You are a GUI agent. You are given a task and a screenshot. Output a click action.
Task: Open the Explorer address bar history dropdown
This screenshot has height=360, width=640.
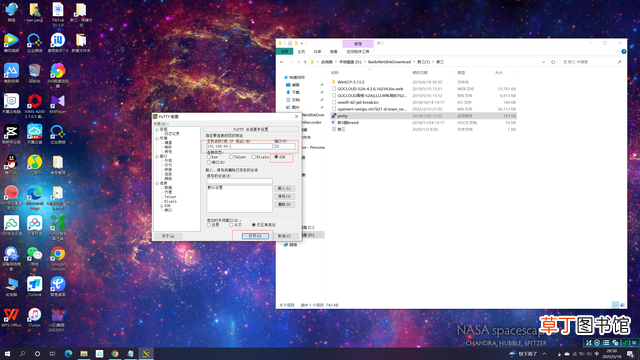(x=543, y=62)
